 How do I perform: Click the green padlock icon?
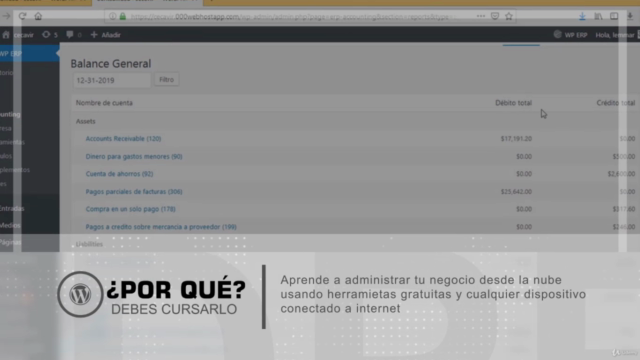[x=122, y=16]
